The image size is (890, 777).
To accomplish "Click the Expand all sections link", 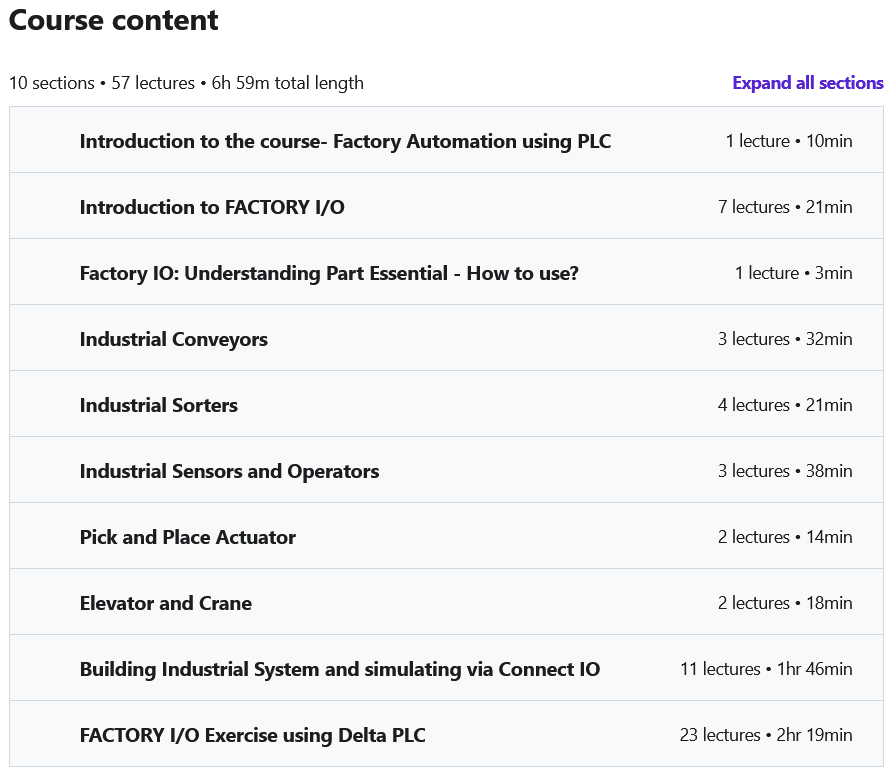I will 807,83.
